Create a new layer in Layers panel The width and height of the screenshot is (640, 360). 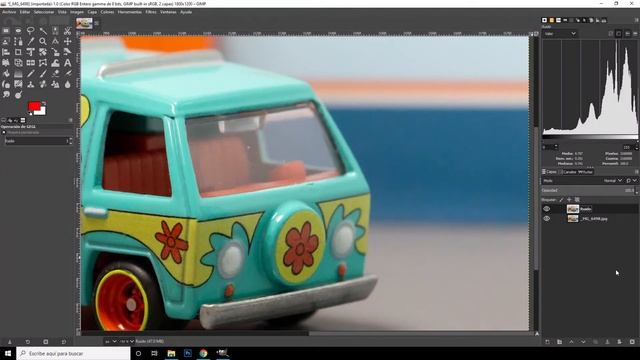pos(547,342)
